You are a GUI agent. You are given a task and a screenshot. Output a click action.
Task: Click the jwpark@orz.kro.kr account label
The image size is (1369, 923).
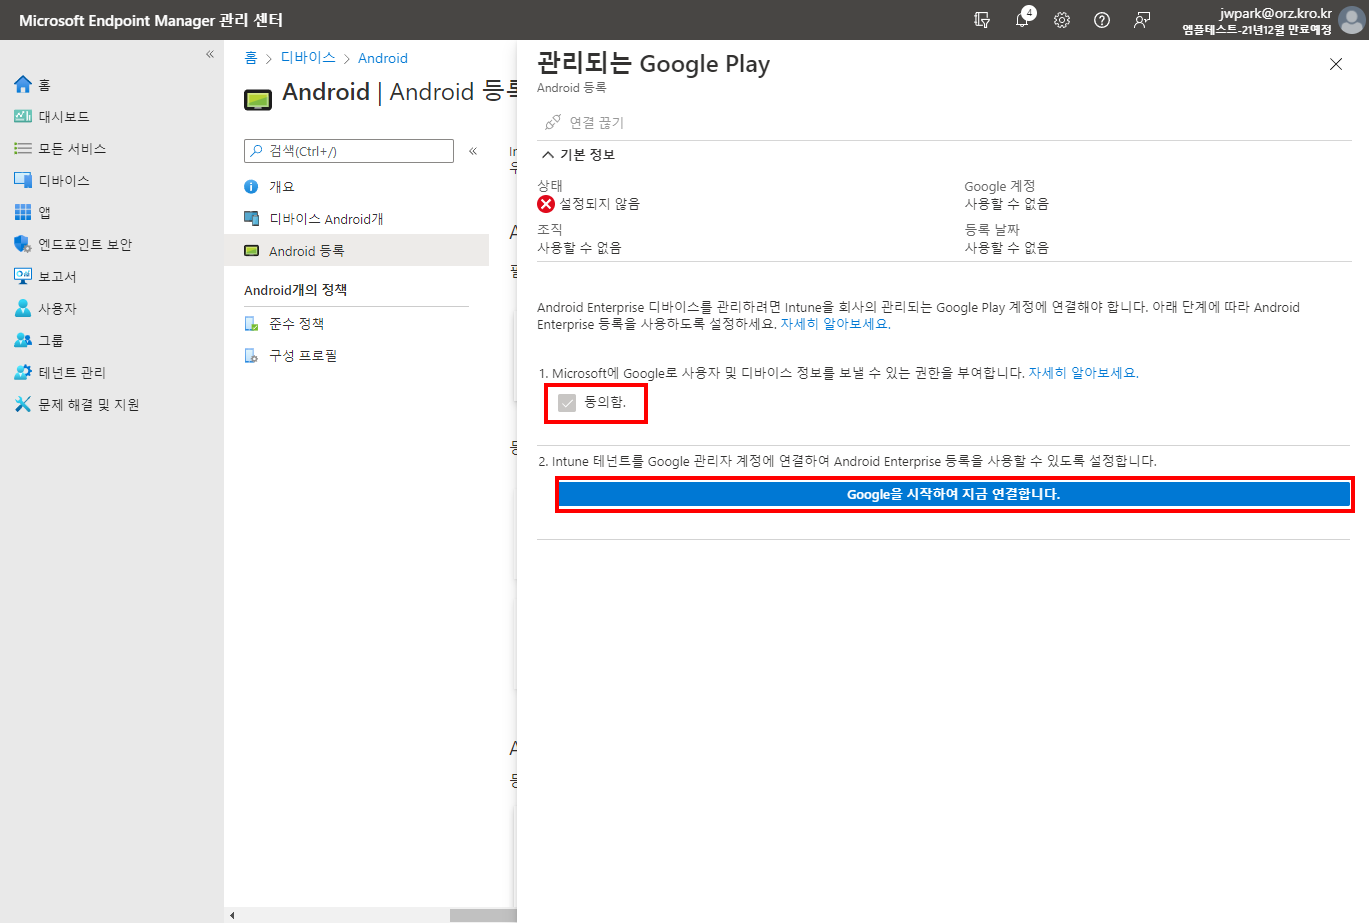click(x=1276, y=13)
